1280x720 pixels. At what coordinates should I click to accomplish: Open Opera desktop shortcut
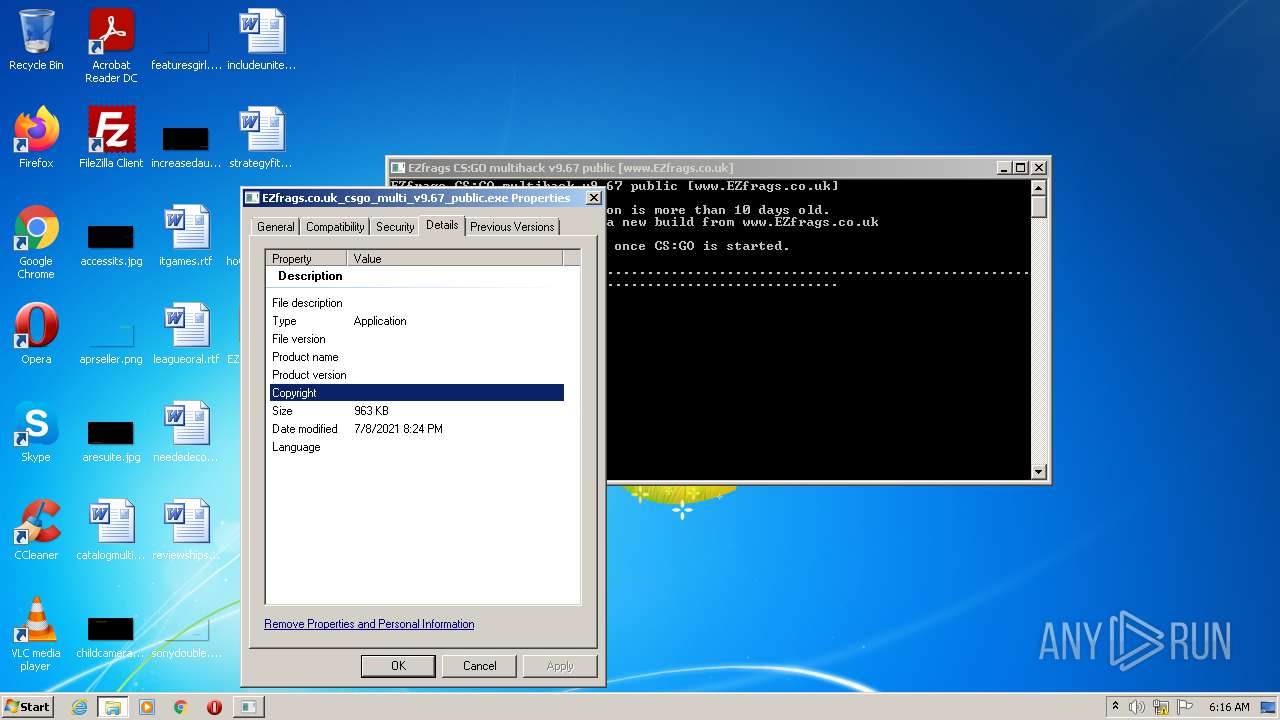36,334
